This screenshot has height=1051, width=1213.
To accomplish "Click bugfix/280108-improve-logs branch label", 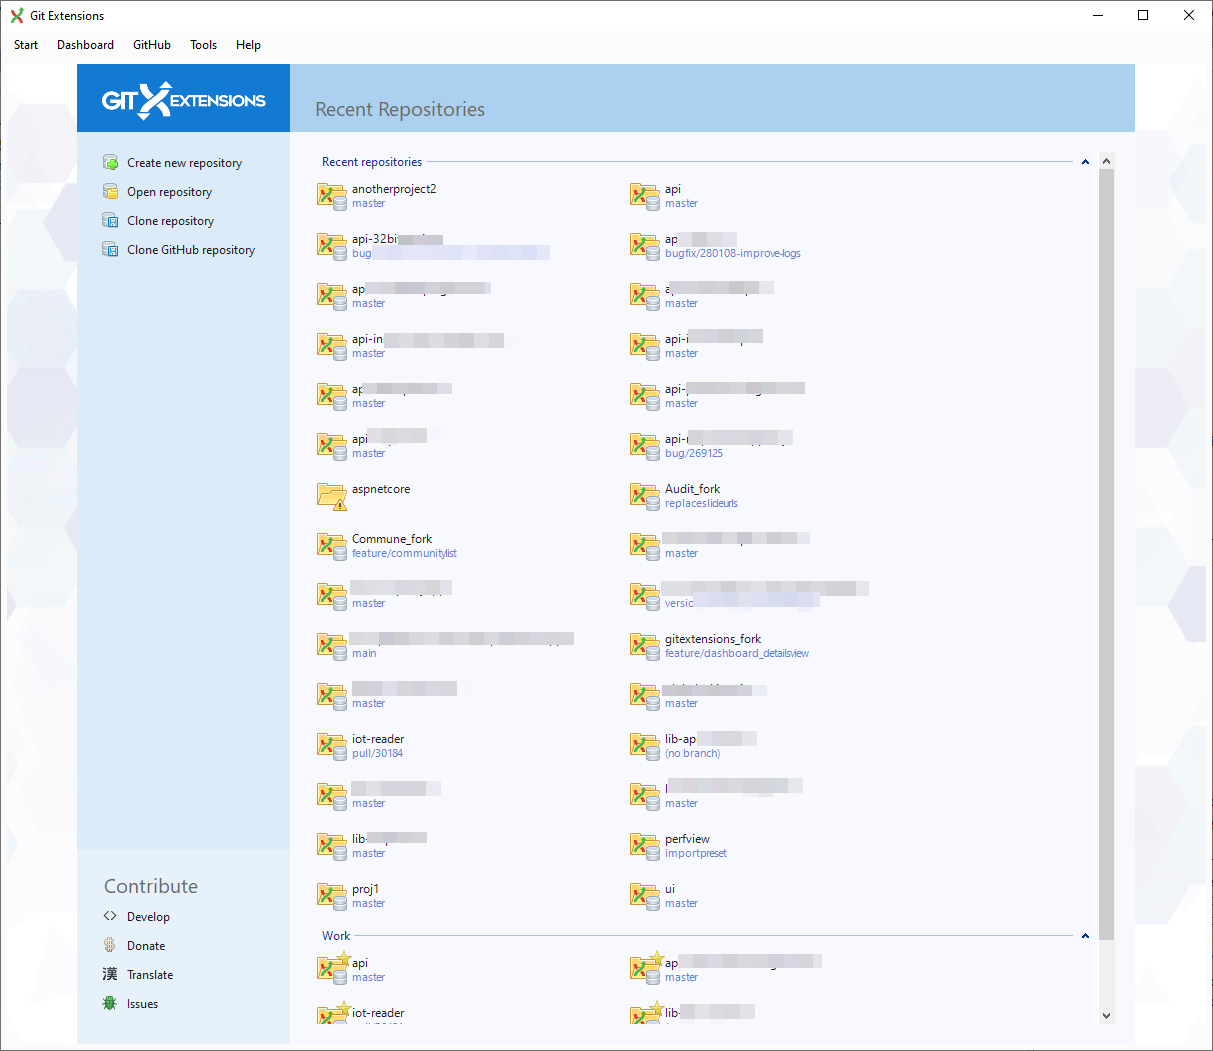I will tap(733, 253).
